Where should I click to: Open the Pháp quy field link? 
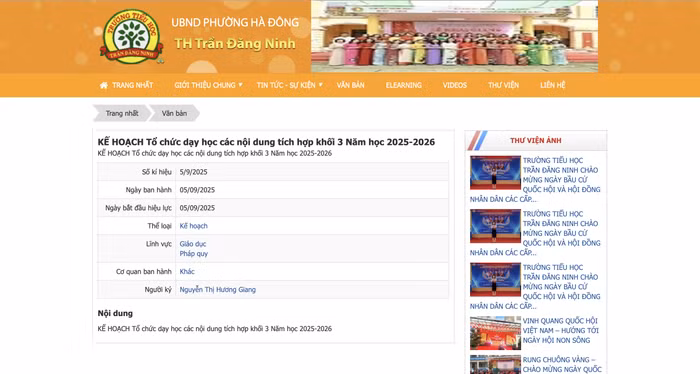[x=193, y=253]
